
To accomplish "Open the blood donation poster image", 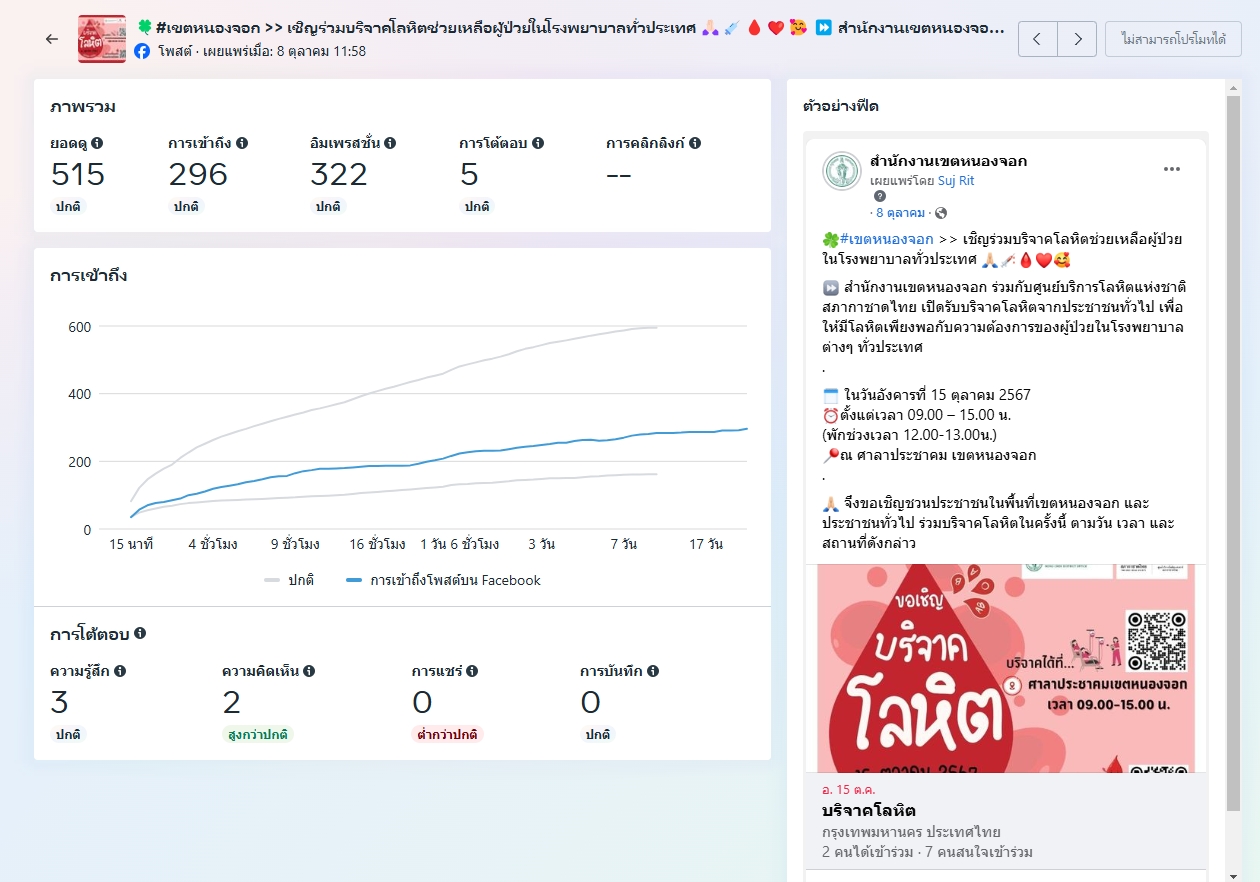I will point(1005,667).
